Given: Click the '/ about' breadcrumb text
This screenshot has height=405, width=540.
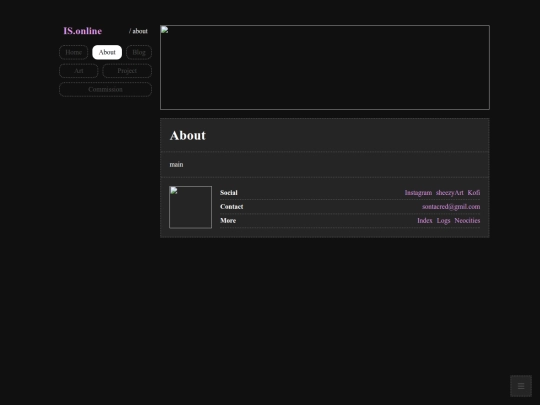Looking at the screenshot, I should [x=138, y=31].
